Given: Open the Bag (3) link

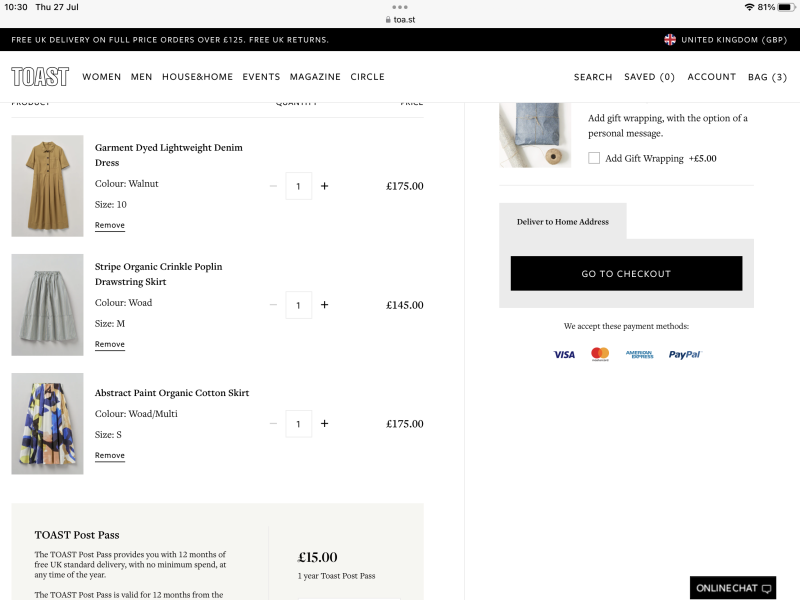Looking at the screenshot, I should (767, 77).
